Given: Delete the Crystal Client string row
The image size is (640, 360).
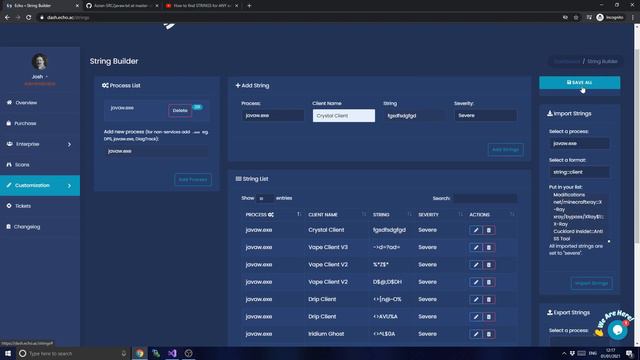Looking at the screenshot, I should 489,230.
